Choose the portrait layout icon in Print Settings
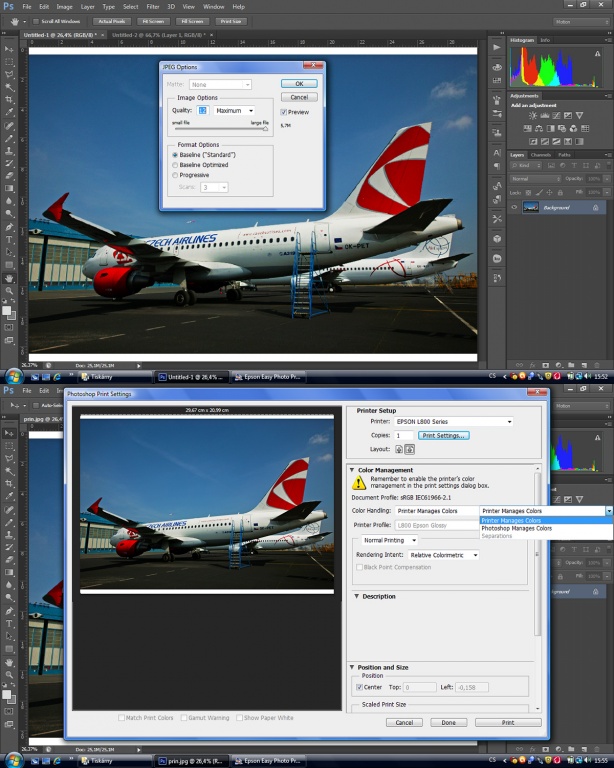Screen dimensions: 614x768 399,449
